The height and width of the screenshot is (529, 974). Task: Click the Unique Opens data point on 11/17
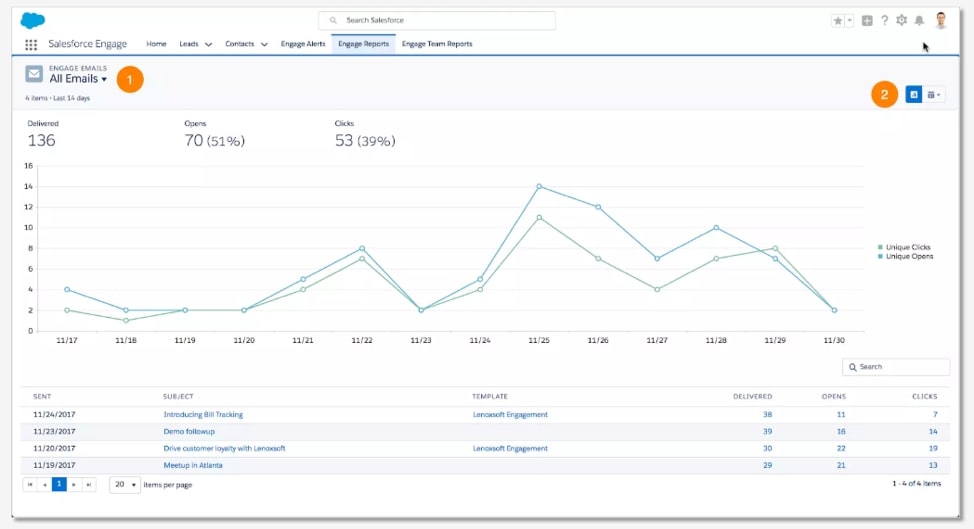(x=67, y=289)
